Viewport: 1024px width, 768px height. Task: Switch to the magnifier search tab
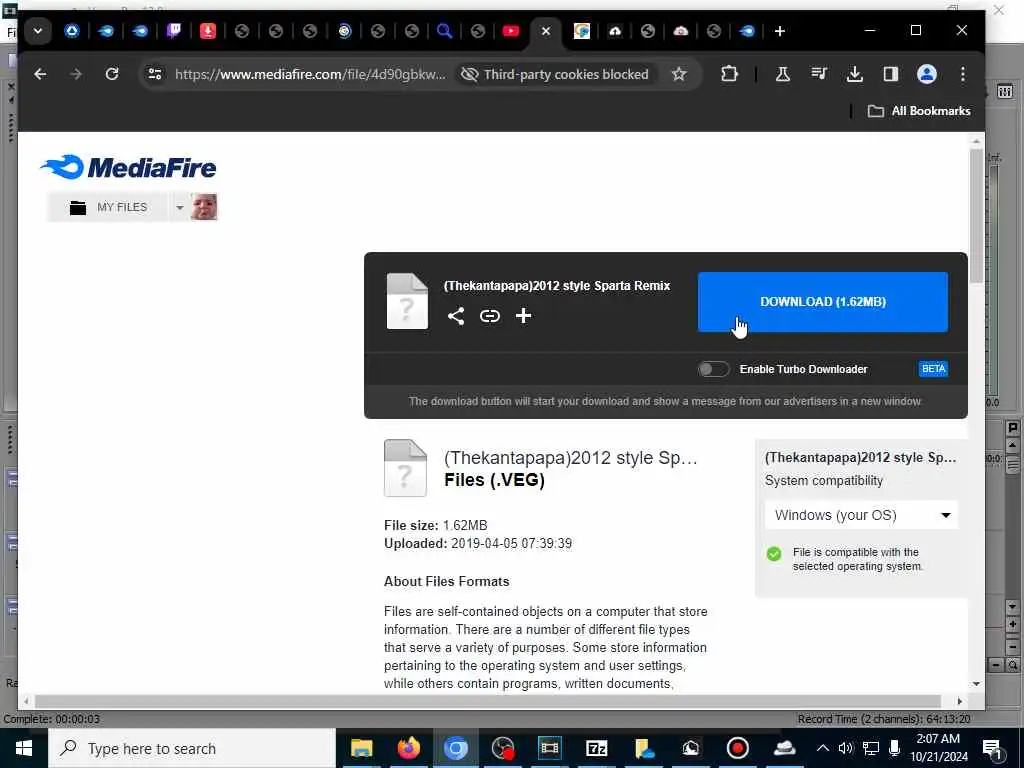444,31
